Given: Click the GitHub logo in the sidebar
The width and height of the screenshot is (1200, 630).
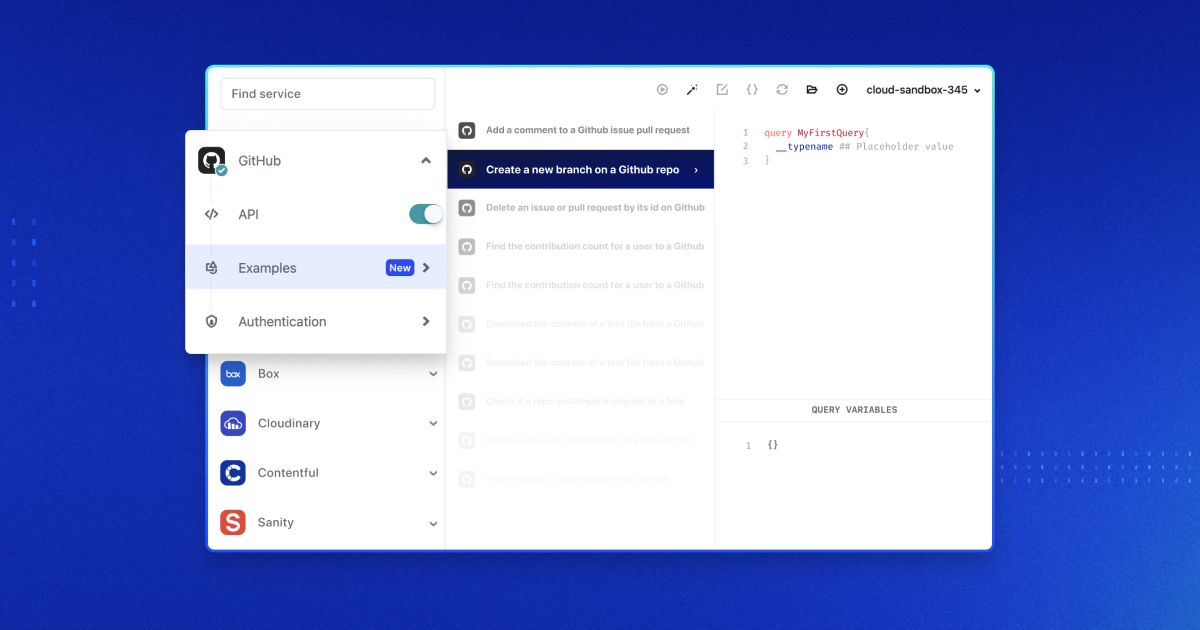Looking at the screenshot, I should tap(212, 161).
